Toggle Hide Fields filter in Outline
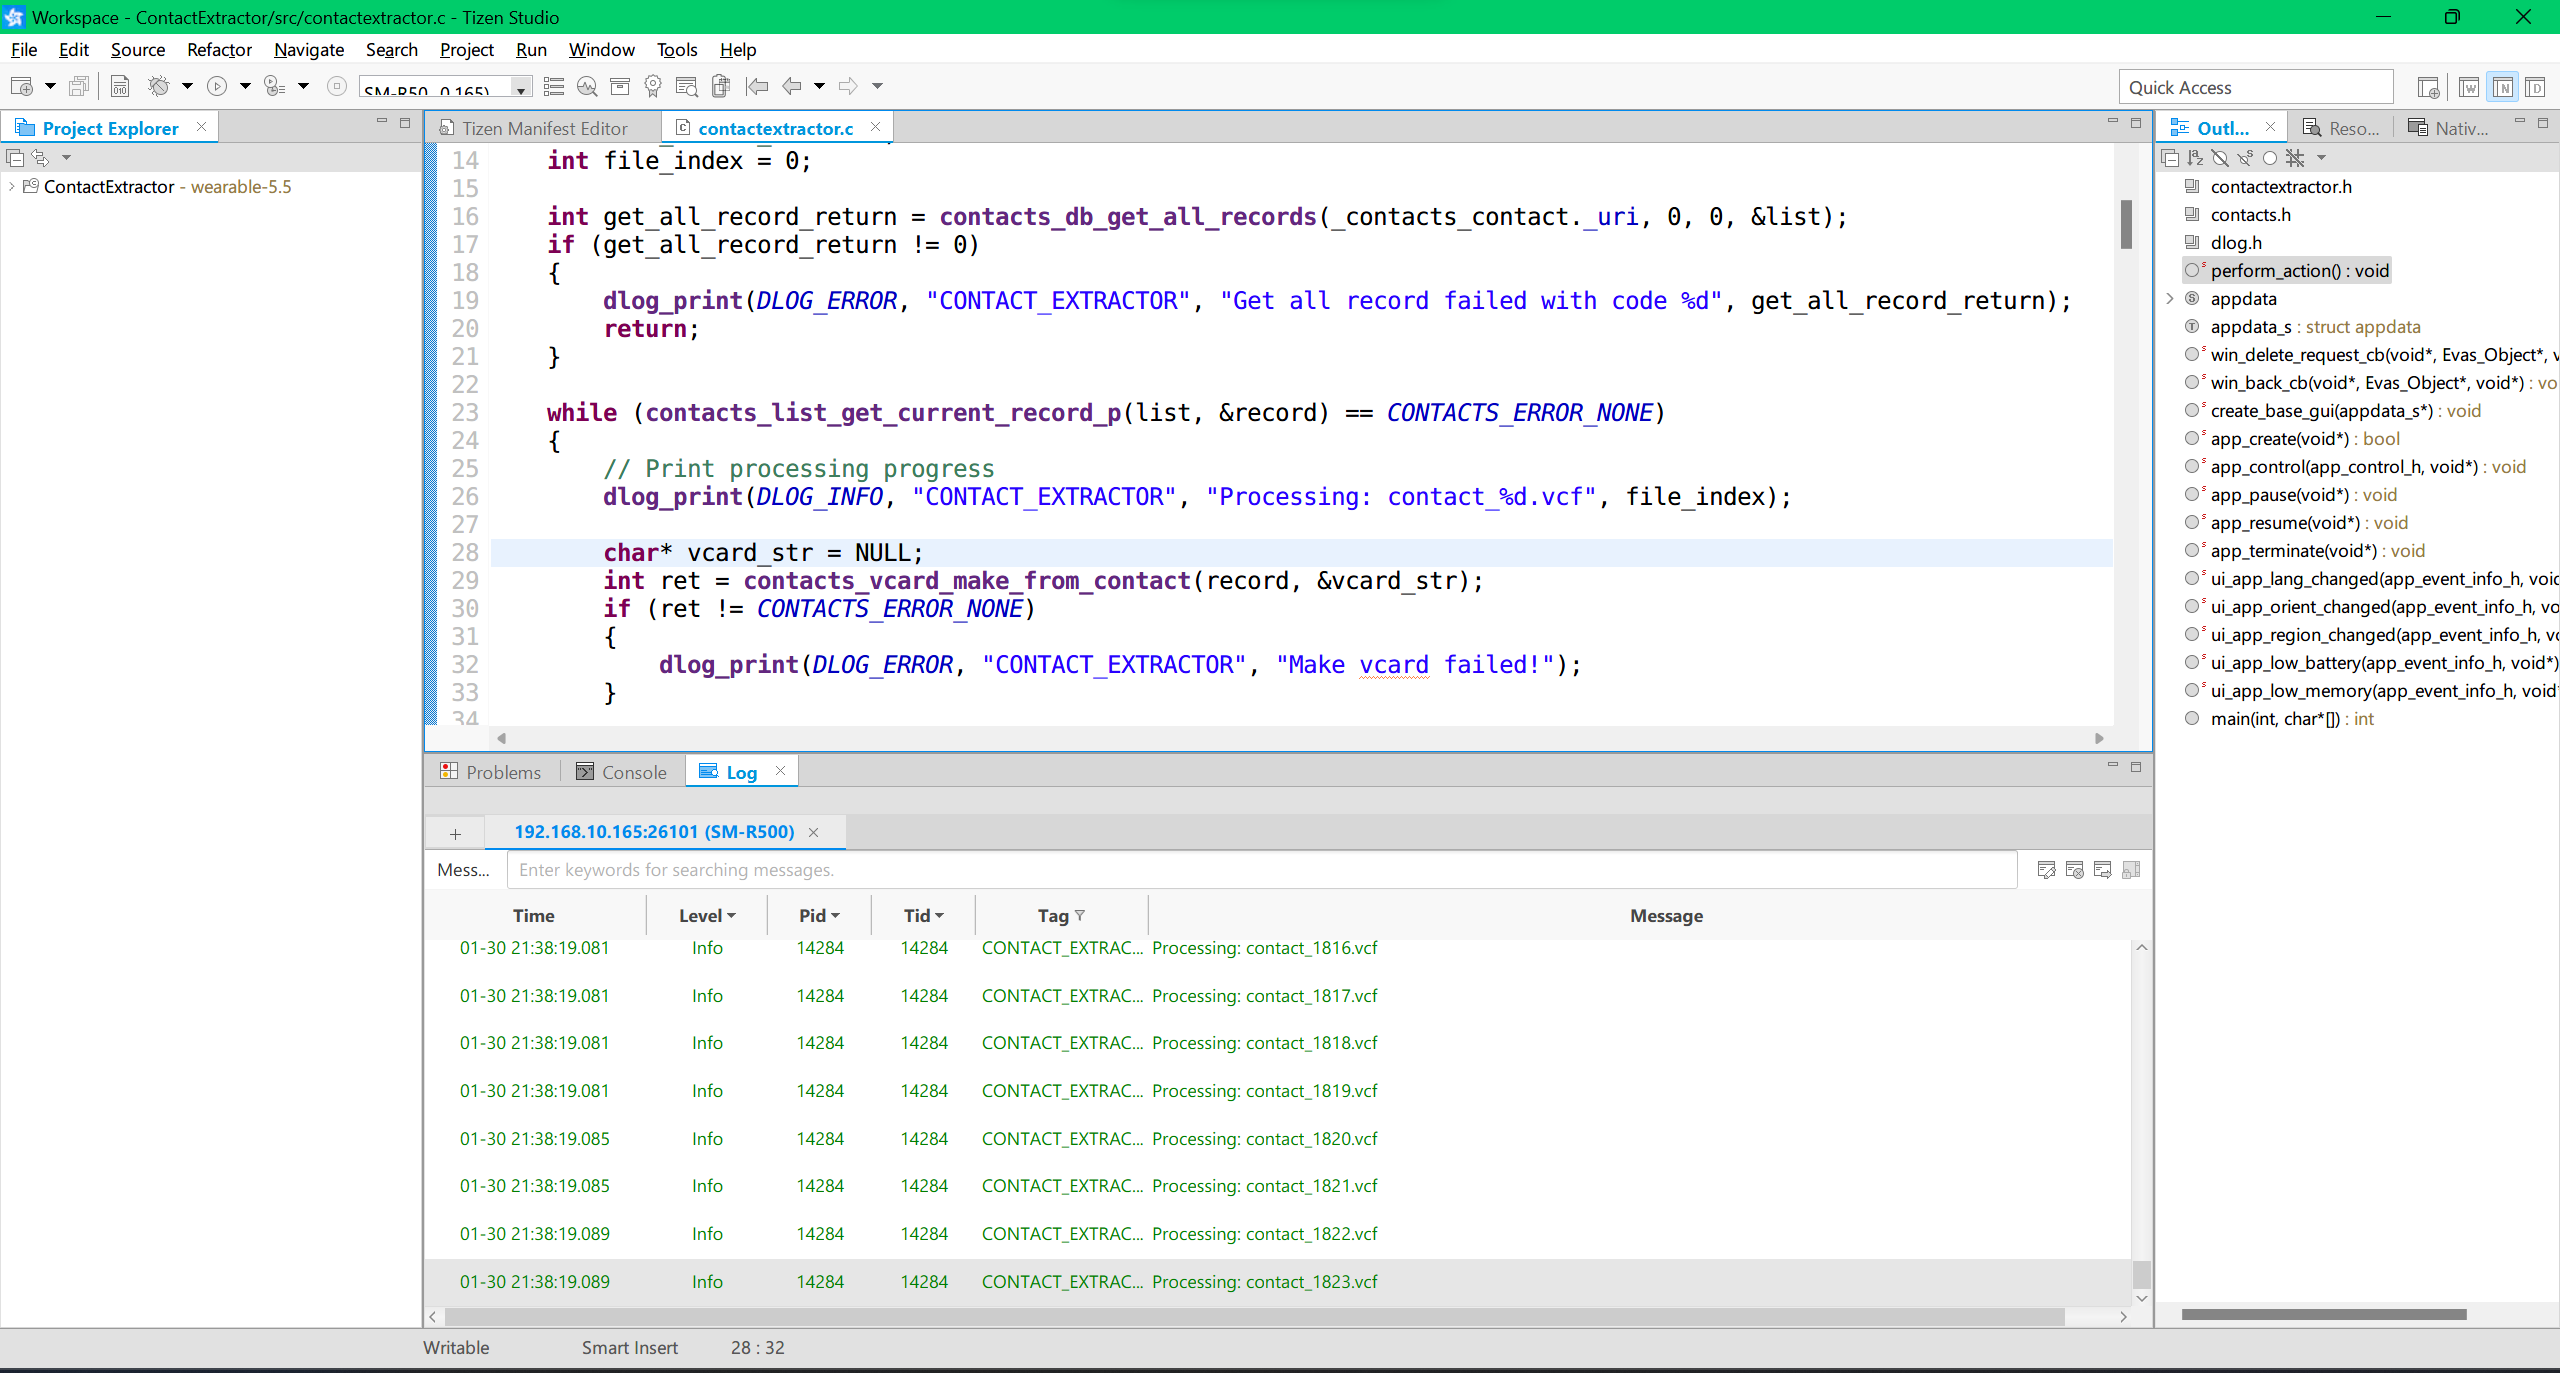Viewport: 2560px width, 1373px height. click(x=2220, y=158)
